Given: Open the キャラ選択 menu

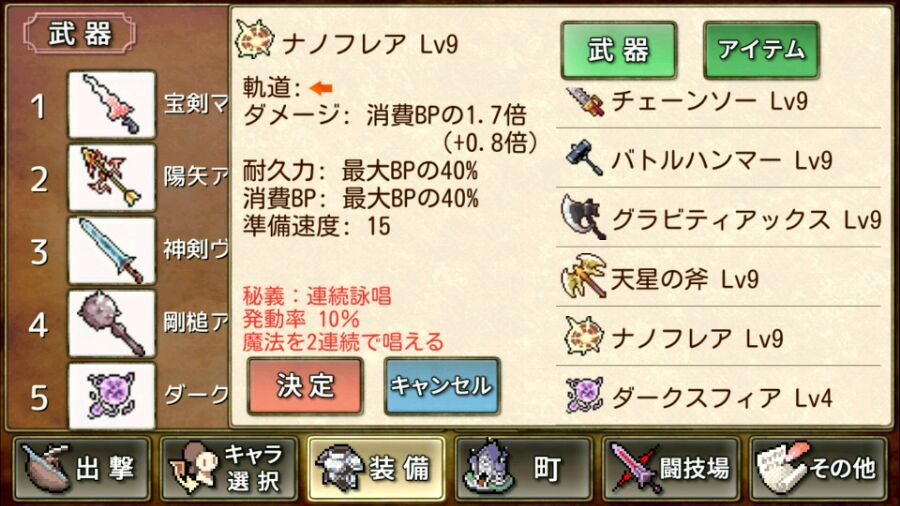Looking at the screenshot, I should pyautogui.click(x=230, y=469).
